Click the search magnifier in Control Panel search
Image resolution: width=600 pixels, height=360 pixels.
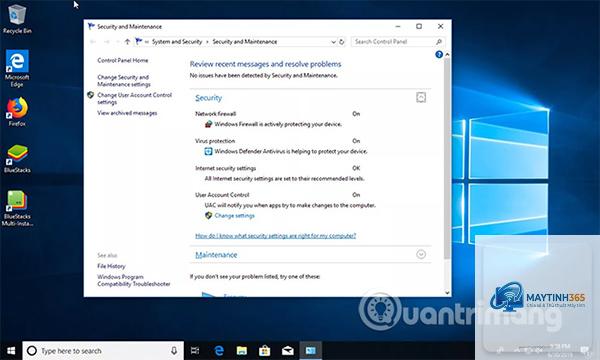click(439, 42)
